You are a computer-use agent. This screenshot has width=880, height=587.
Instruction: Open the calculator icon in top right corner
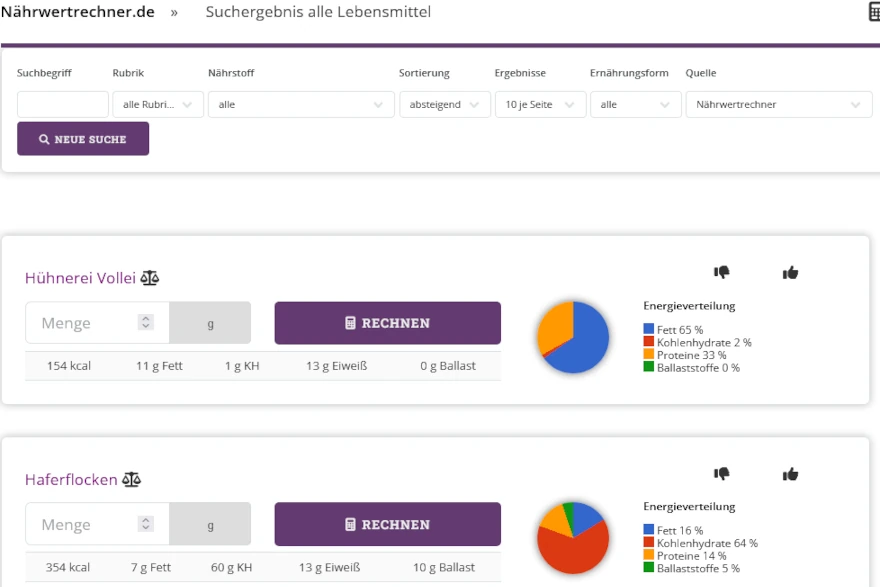873,12
